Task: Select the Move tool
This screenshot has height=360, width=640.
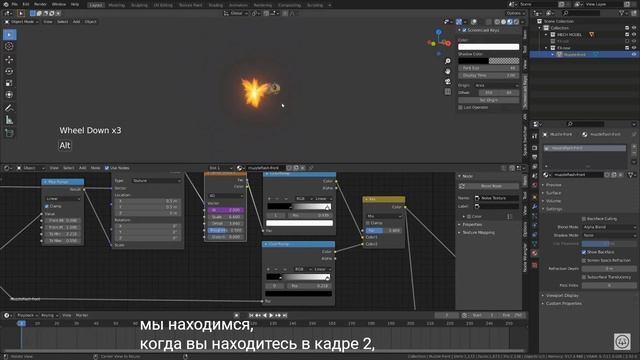Action: 9,60
